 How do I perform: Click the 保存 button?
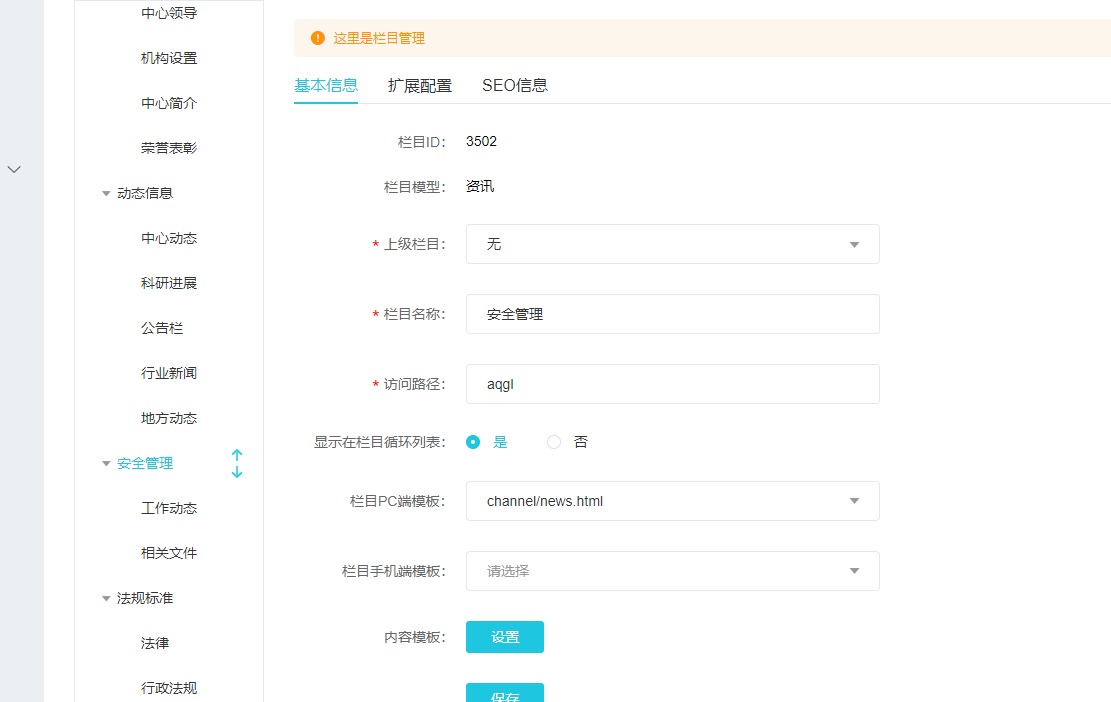(505, 694)
